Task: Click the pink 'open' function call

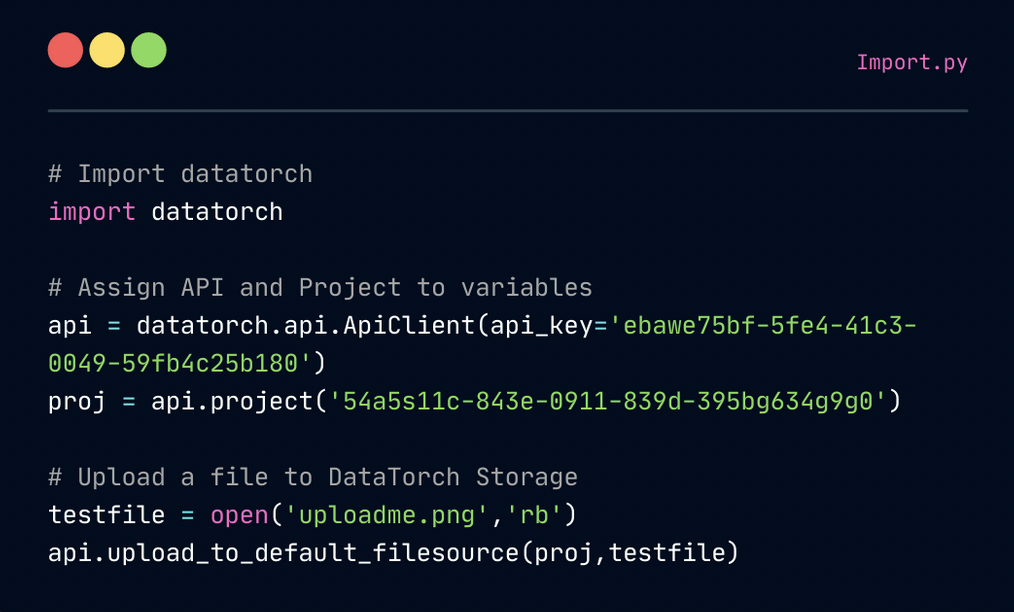Action: 239,516
